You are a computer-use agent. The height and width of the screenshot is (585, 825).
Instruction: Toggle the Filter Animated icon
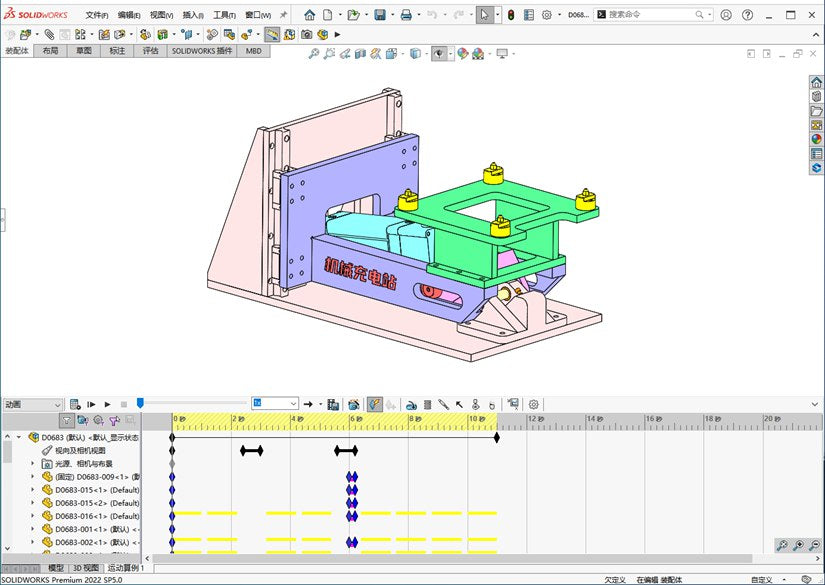(83, 420)
